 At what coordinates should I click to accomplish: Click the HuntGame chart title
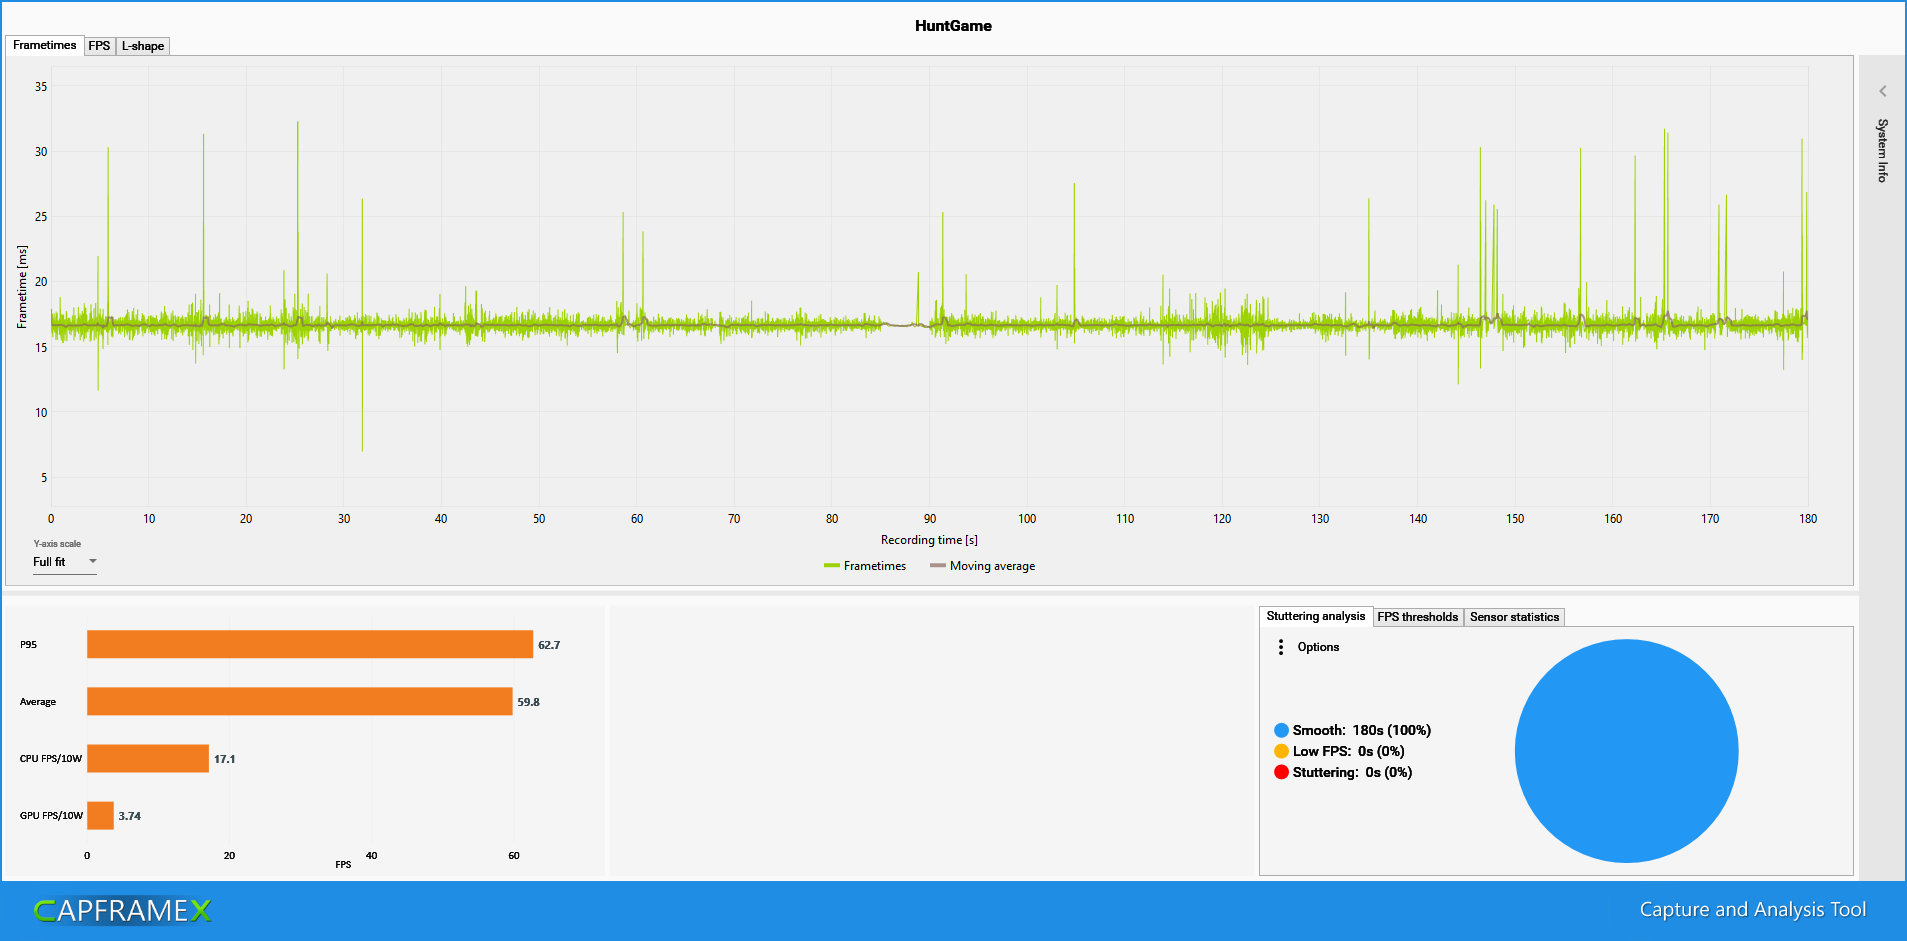953,26
